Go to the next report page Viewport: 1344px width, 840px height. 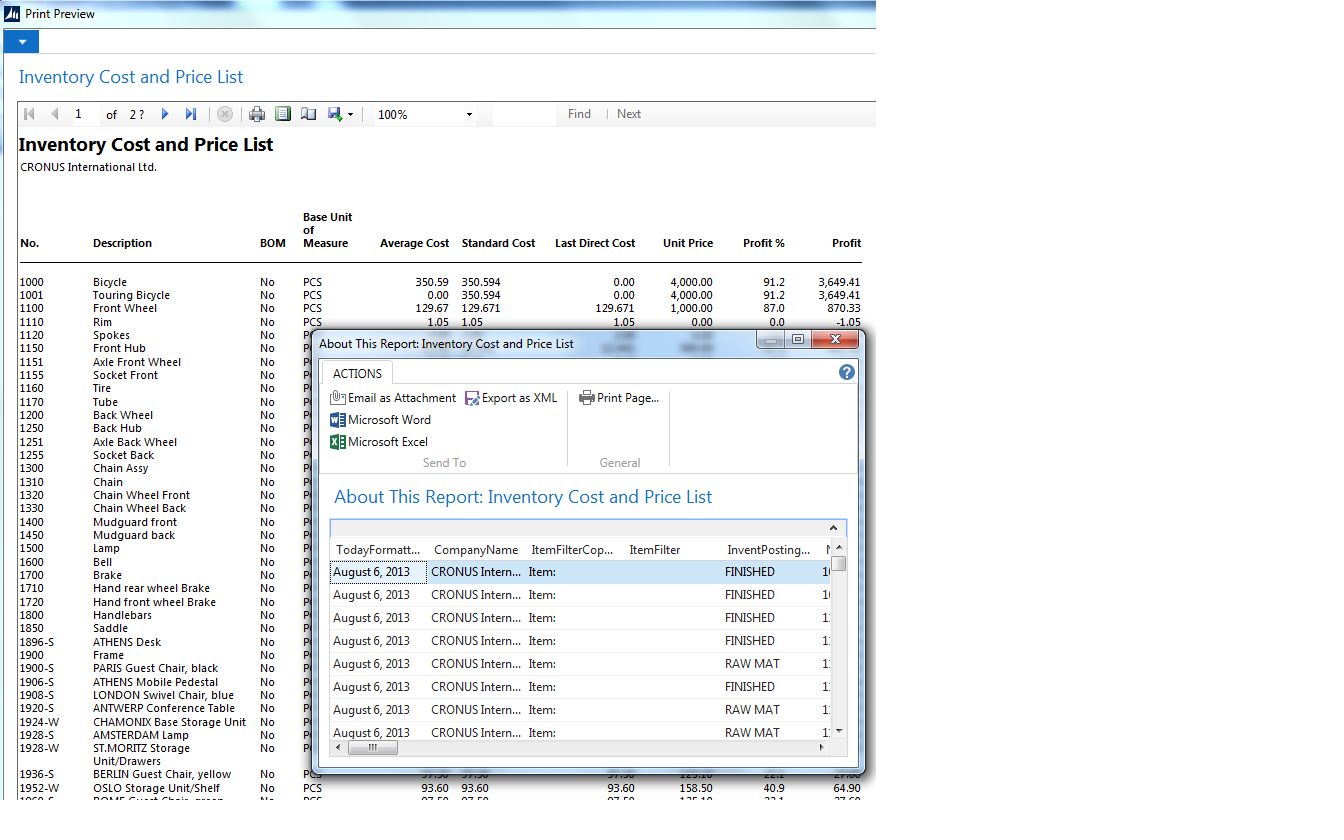tap(165, 115)
